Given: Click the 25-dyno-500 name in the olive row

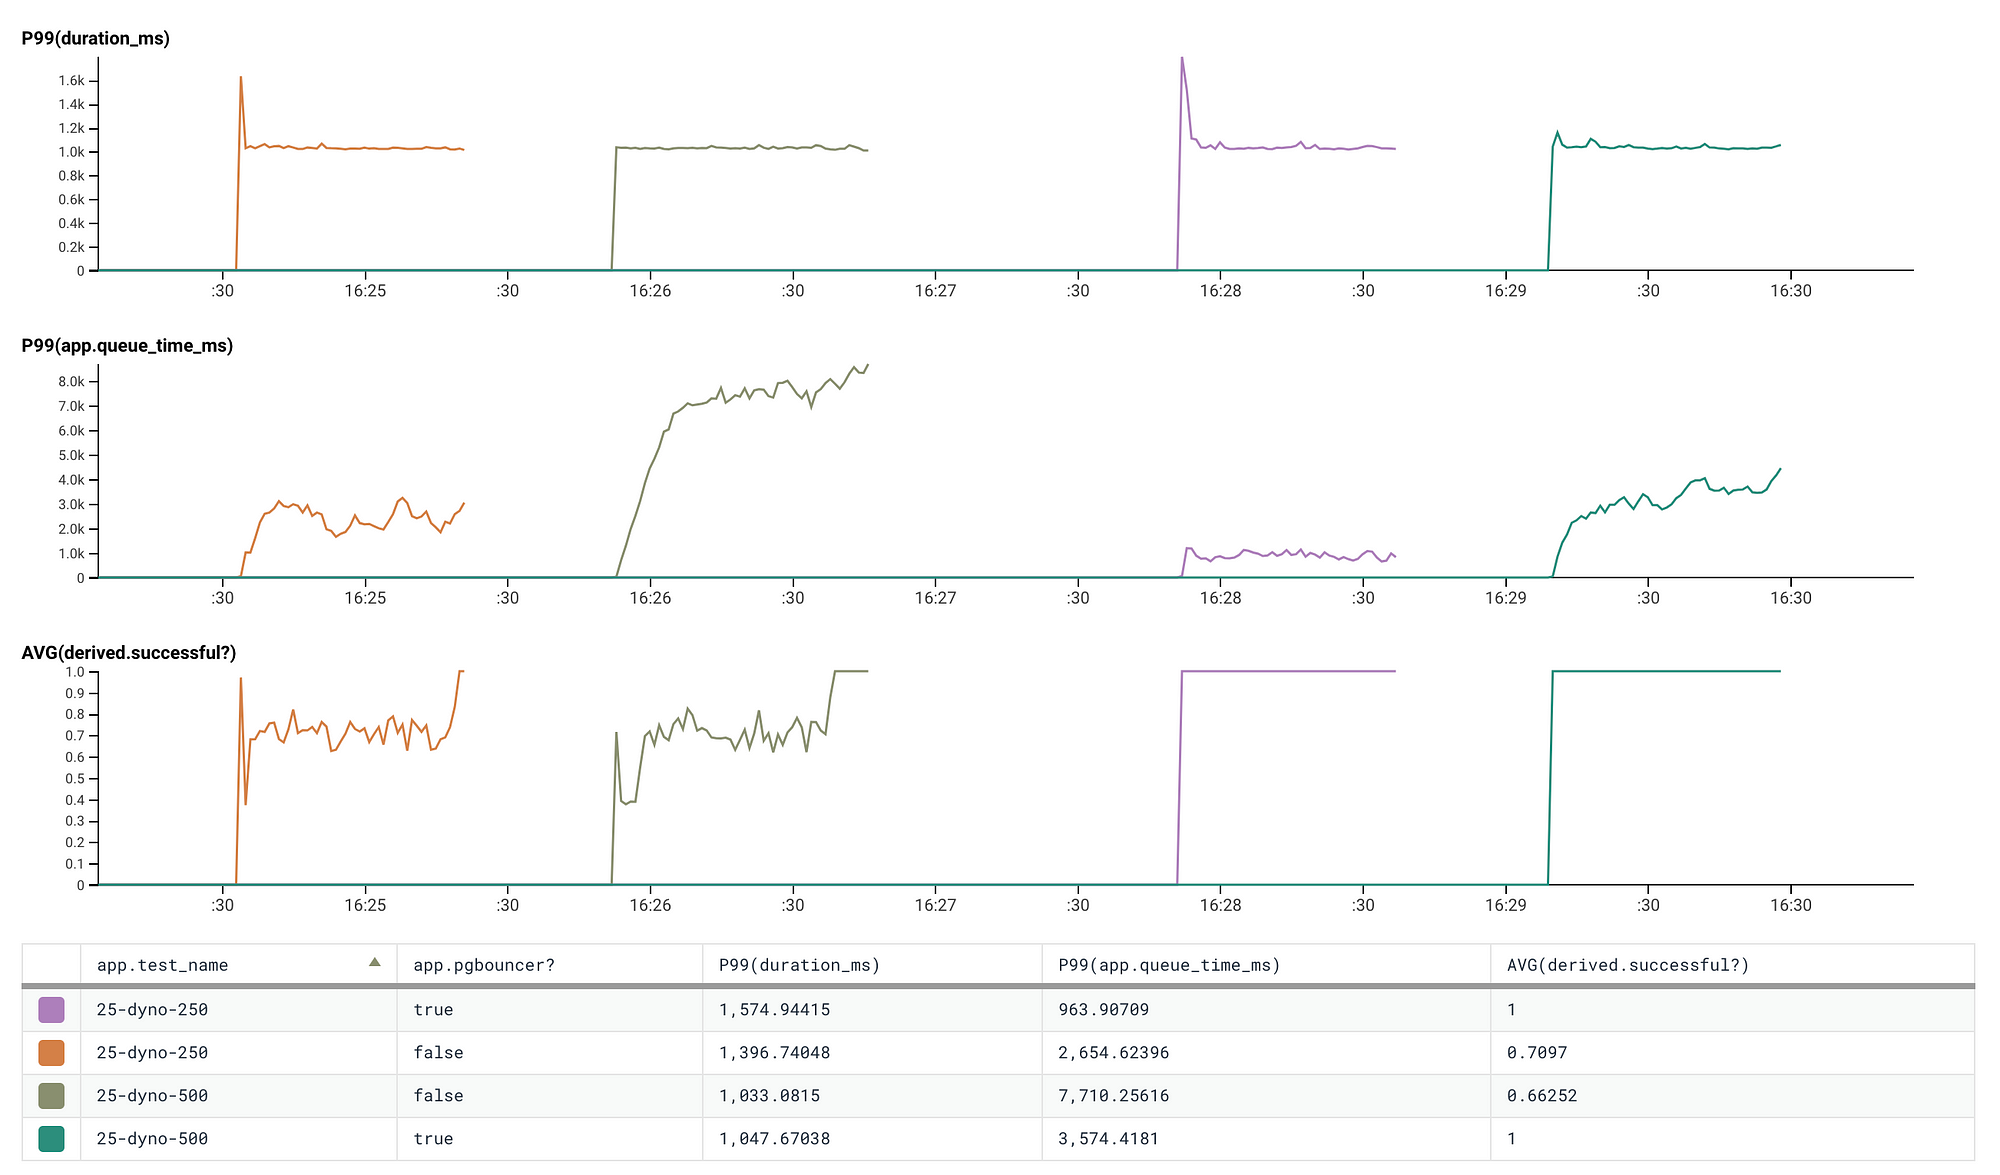Looking at the screenshot, I should click(152, 1096).
